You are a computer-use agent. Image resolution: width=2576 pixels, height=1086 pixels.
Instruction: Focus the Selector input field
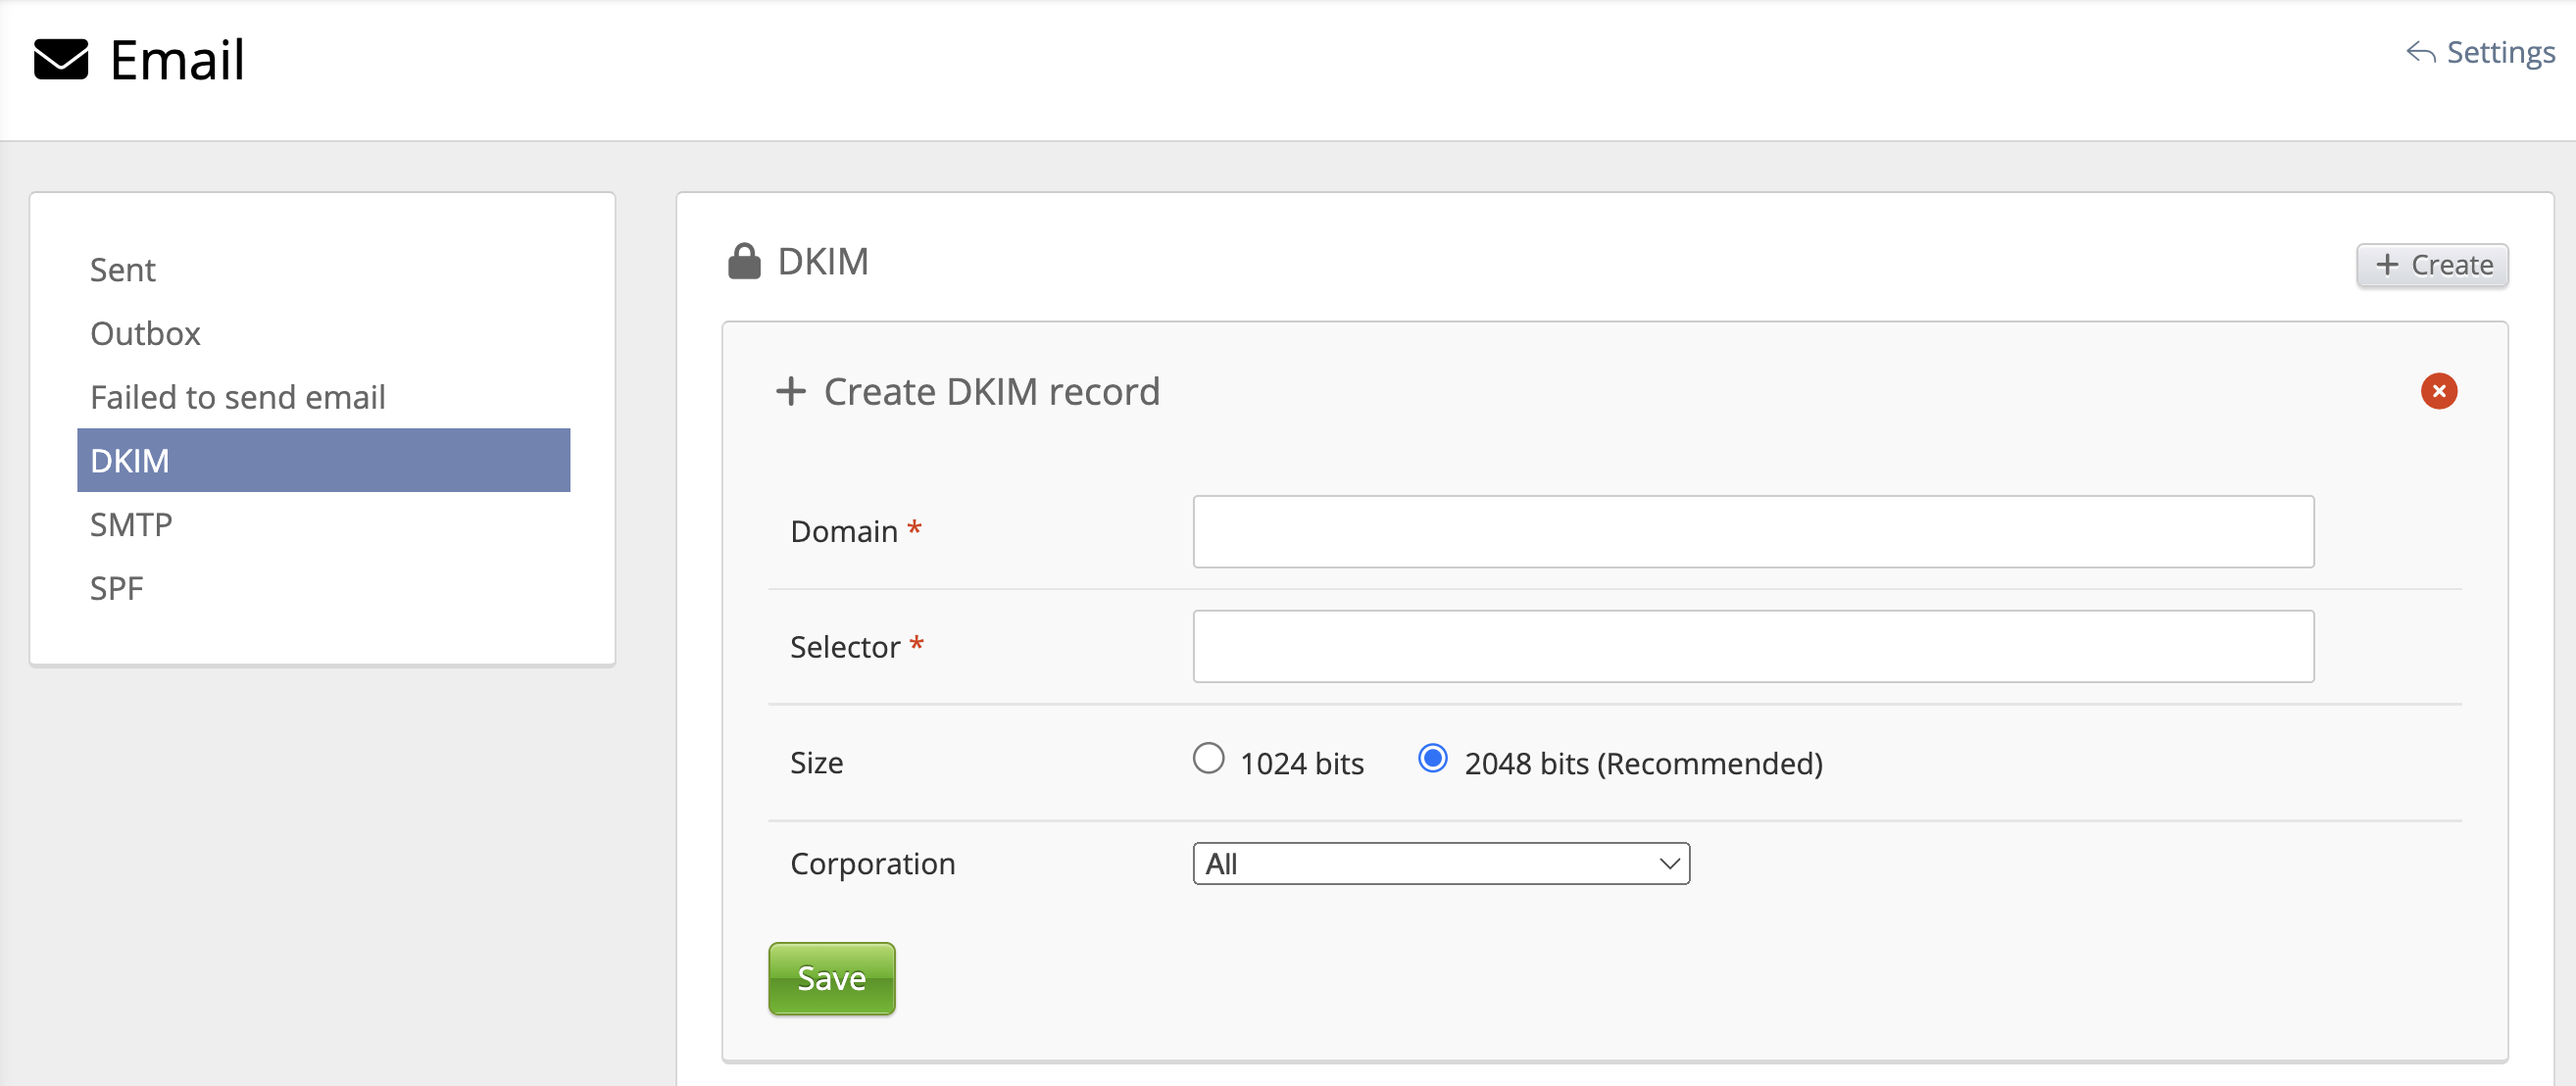point(1752,647)
